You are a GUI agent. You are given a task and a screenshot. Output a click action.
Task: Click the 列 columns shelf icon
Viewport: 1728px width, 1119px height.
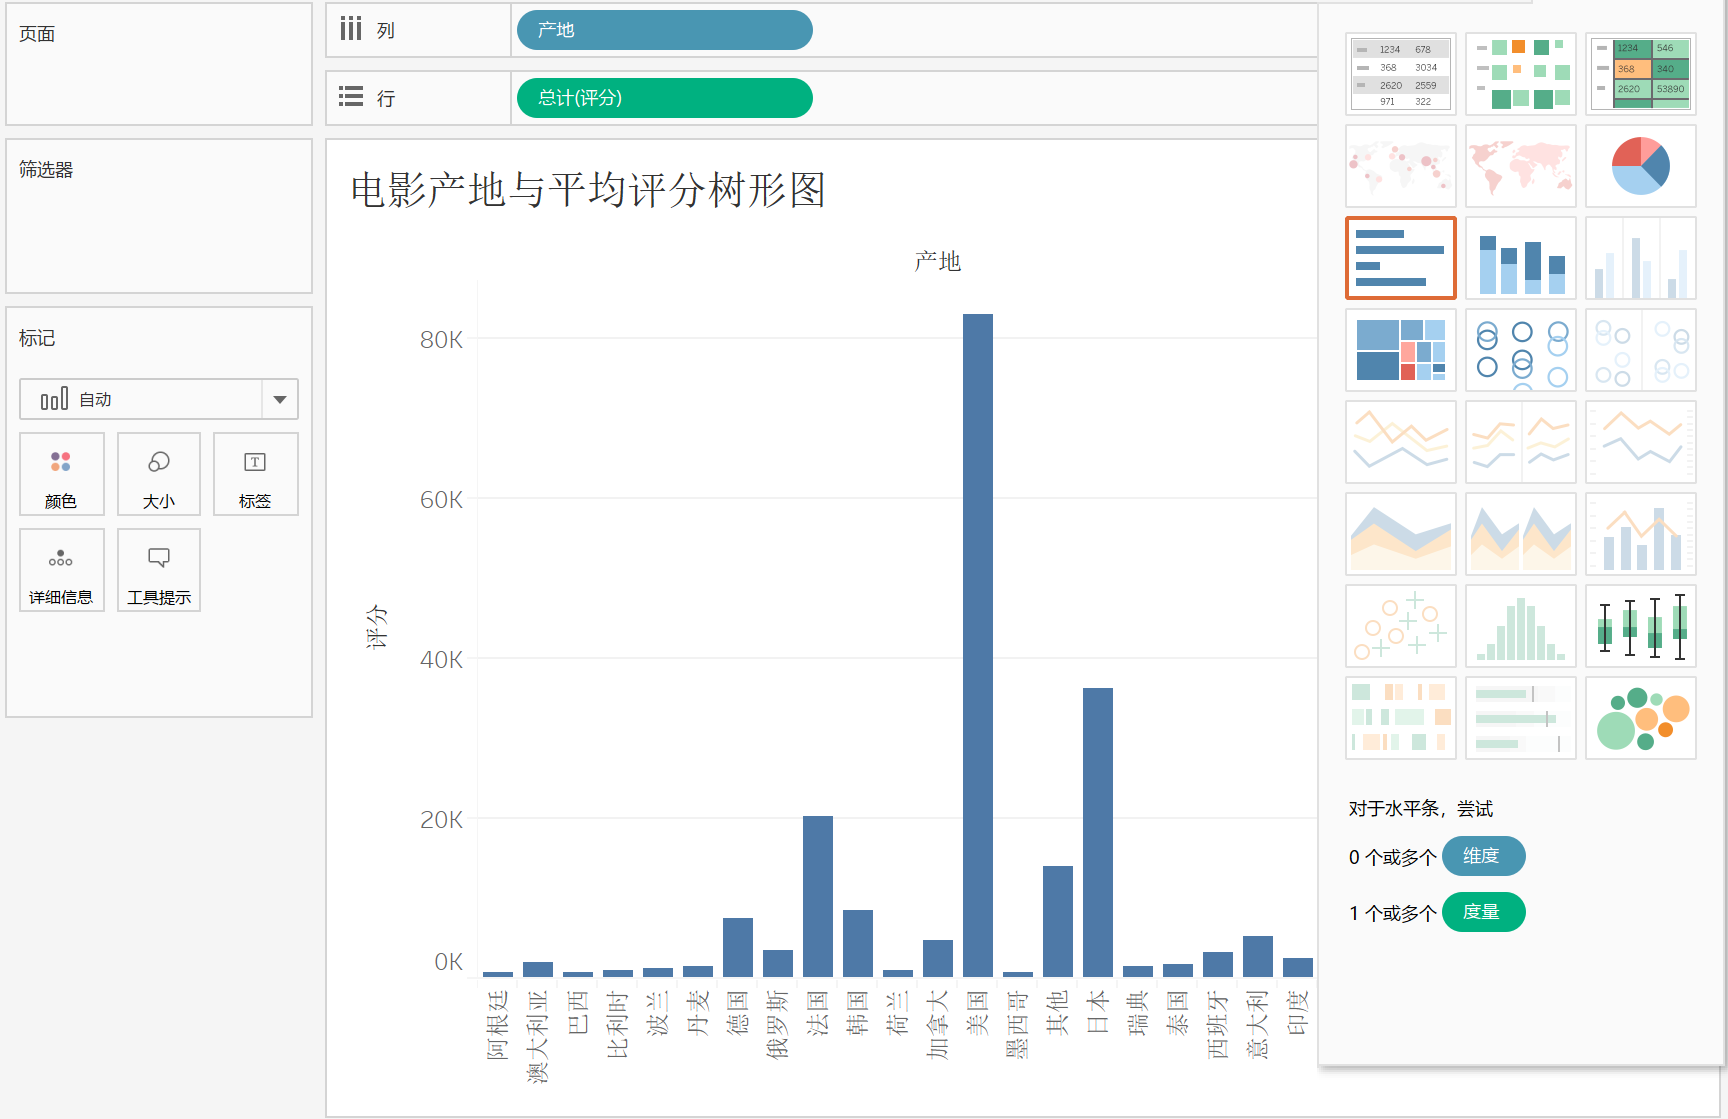coord(350,29)
